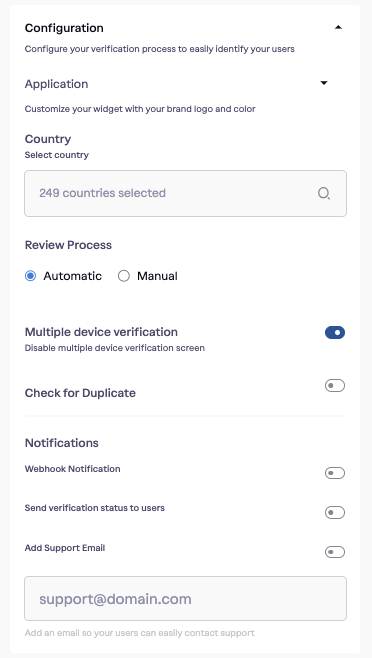372x658 pixels.
Task: Click the Configuration heading
Action: [x=64, y=28]
